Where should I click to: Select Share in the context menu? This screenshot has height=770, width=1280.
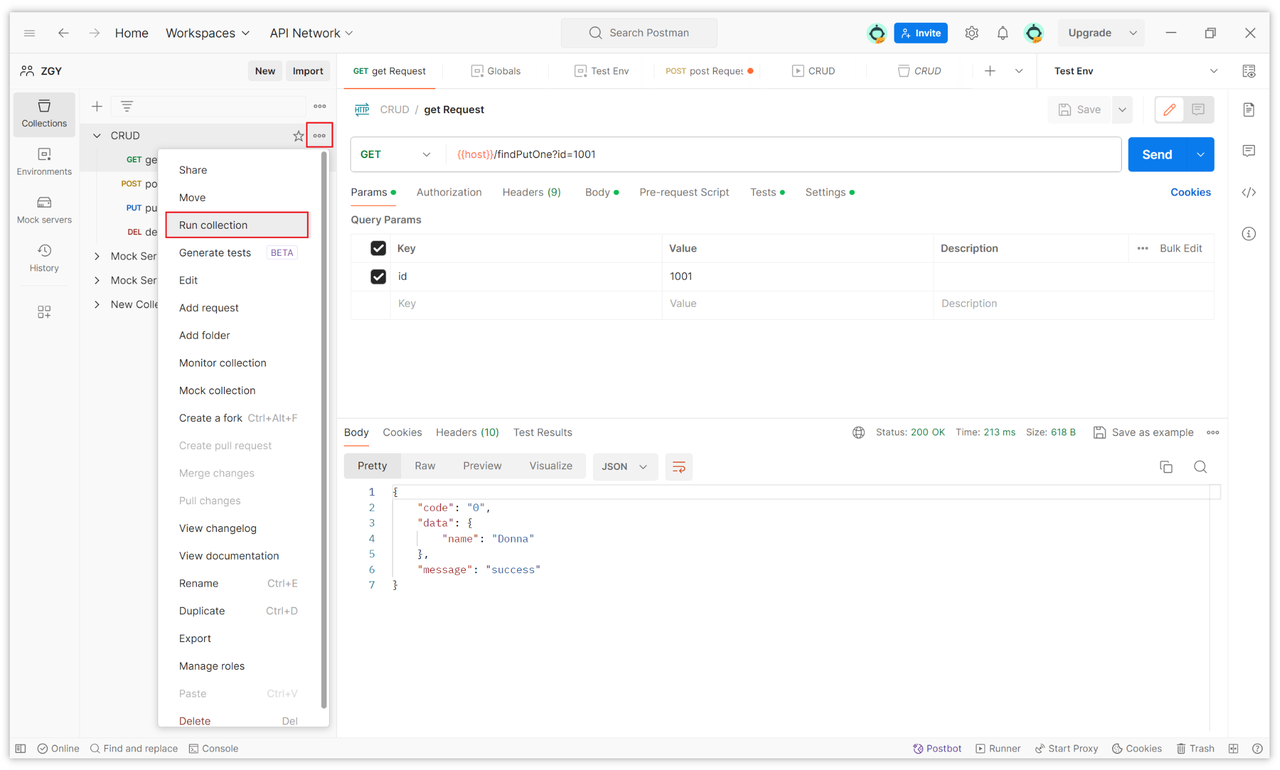pos(193,170)
